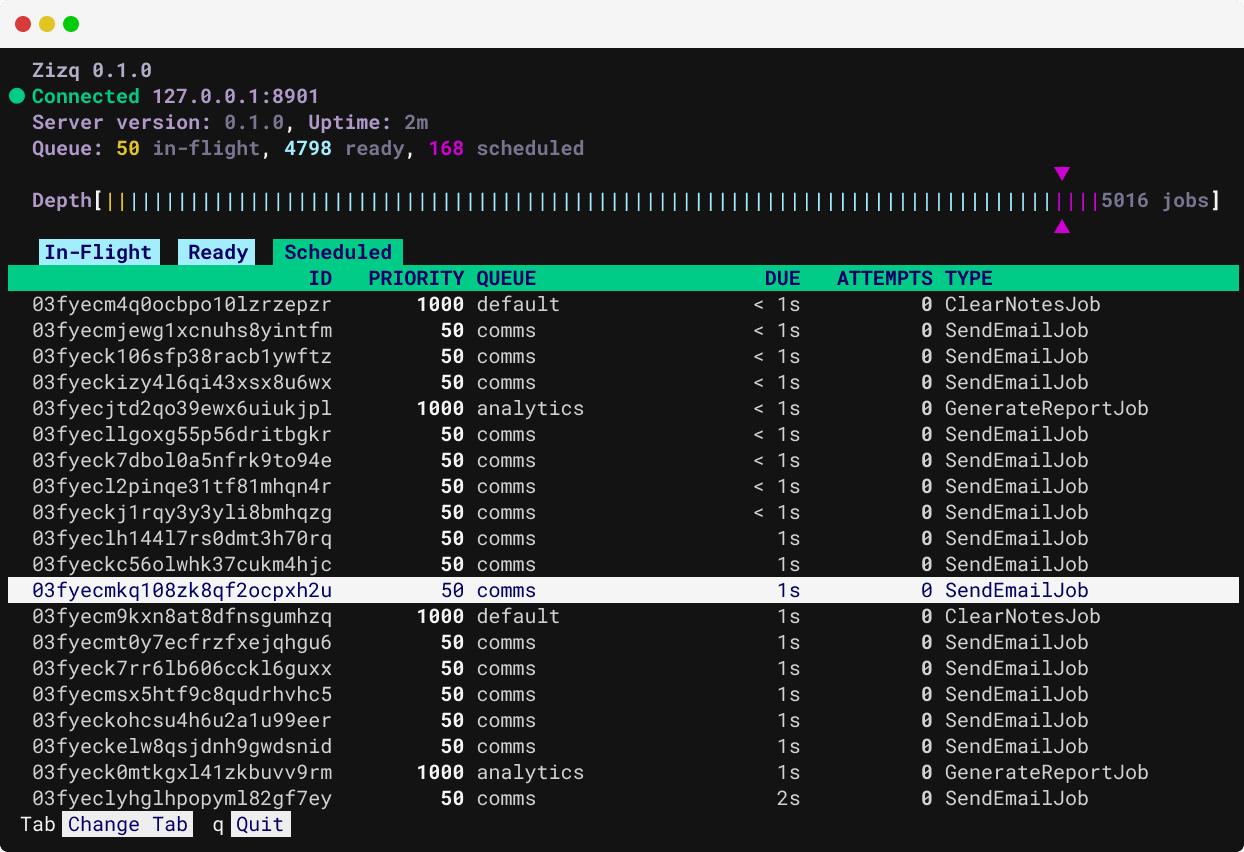Click the TYPE column header
Screen dimensions: 1244x852
pos(969,278)
